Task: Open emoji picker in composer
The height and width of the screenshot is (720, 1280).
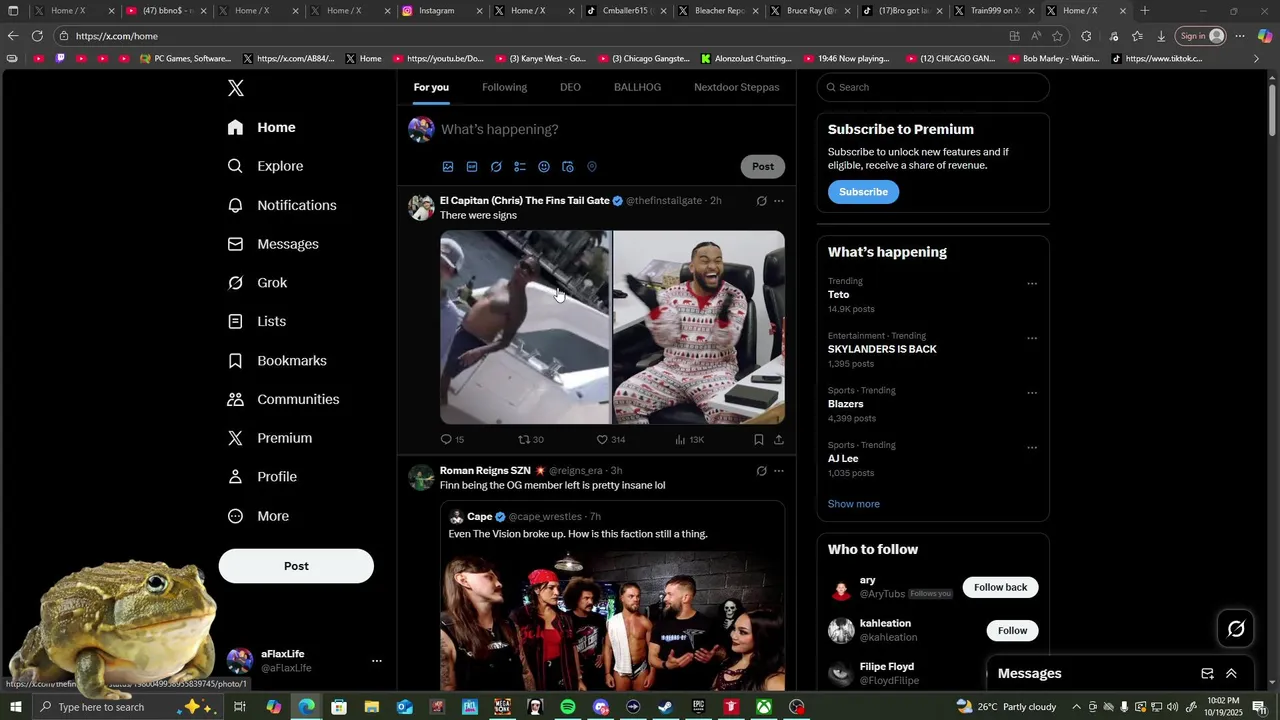Action: tap(544, 167)
